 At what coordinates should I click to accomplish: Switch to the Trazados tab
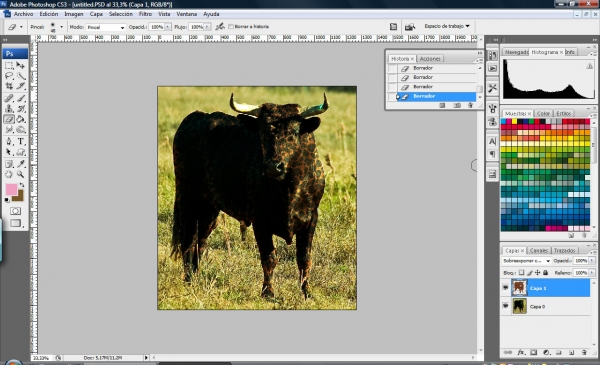click(x=565, y=250)
